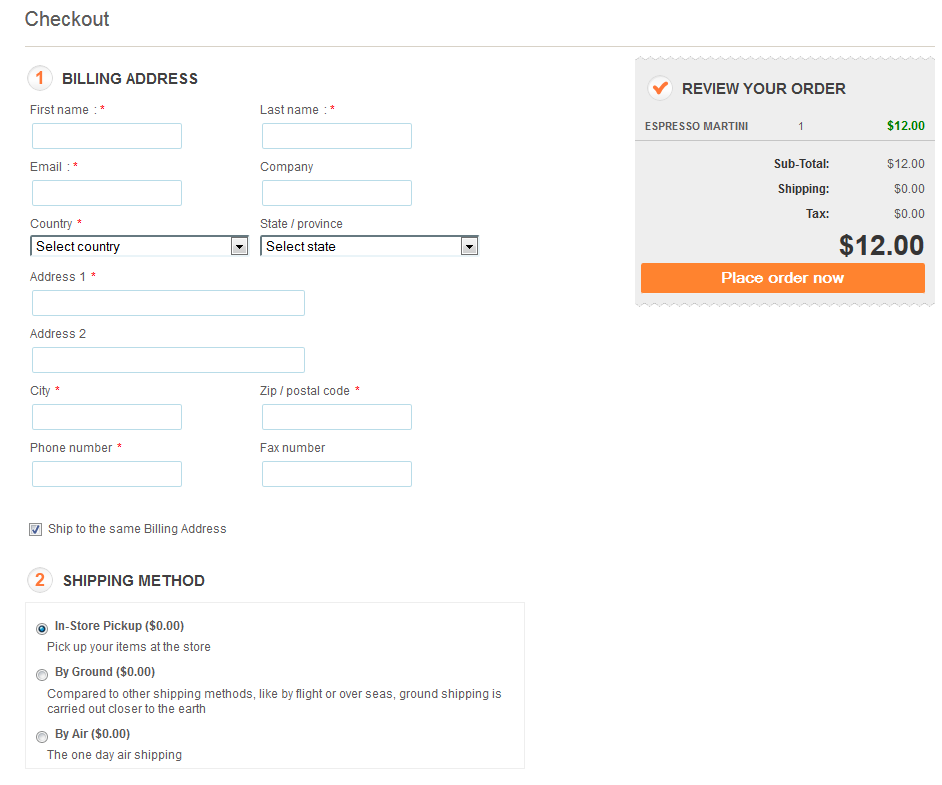This screenshot has width=942, height=785.
Task: Click the City input field
Action: [107, 417]
